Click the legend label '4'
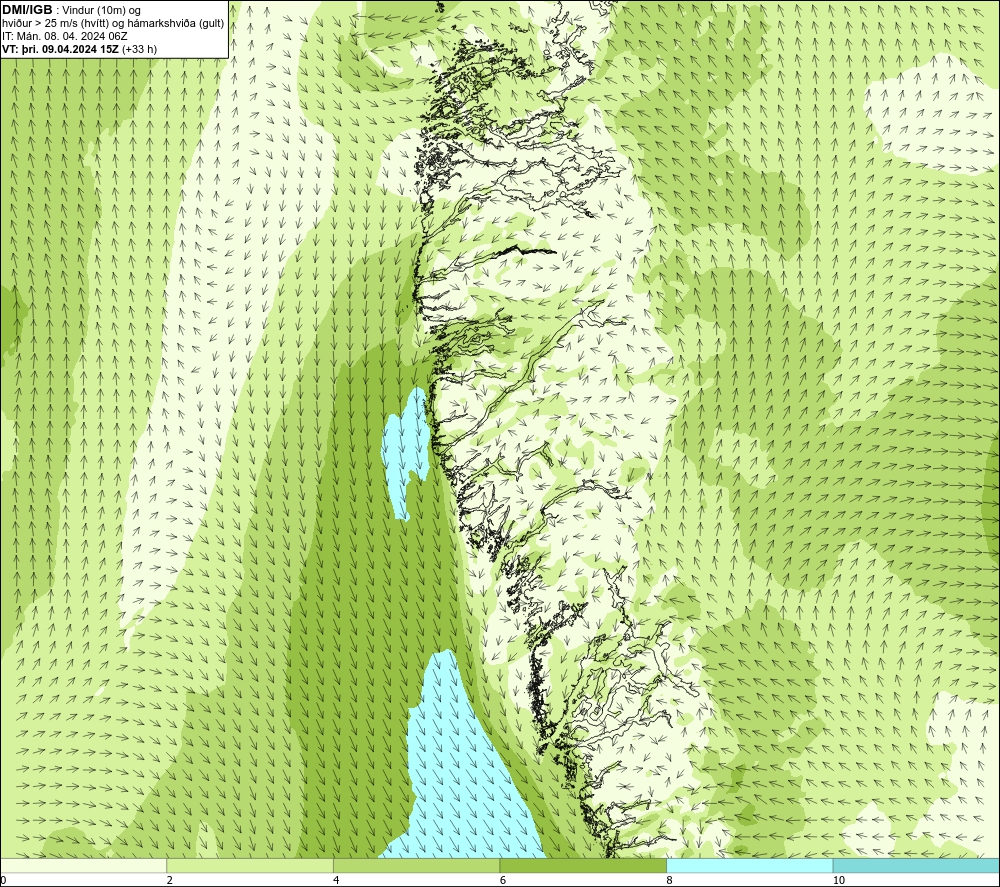The height and width of the screenshot is (887, 1000). (336, 881)
